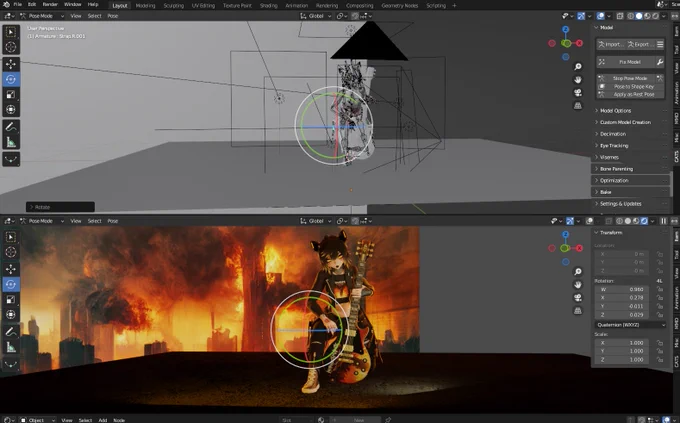Select the Move tool in upper viewport toolbar

pos(11,64)
